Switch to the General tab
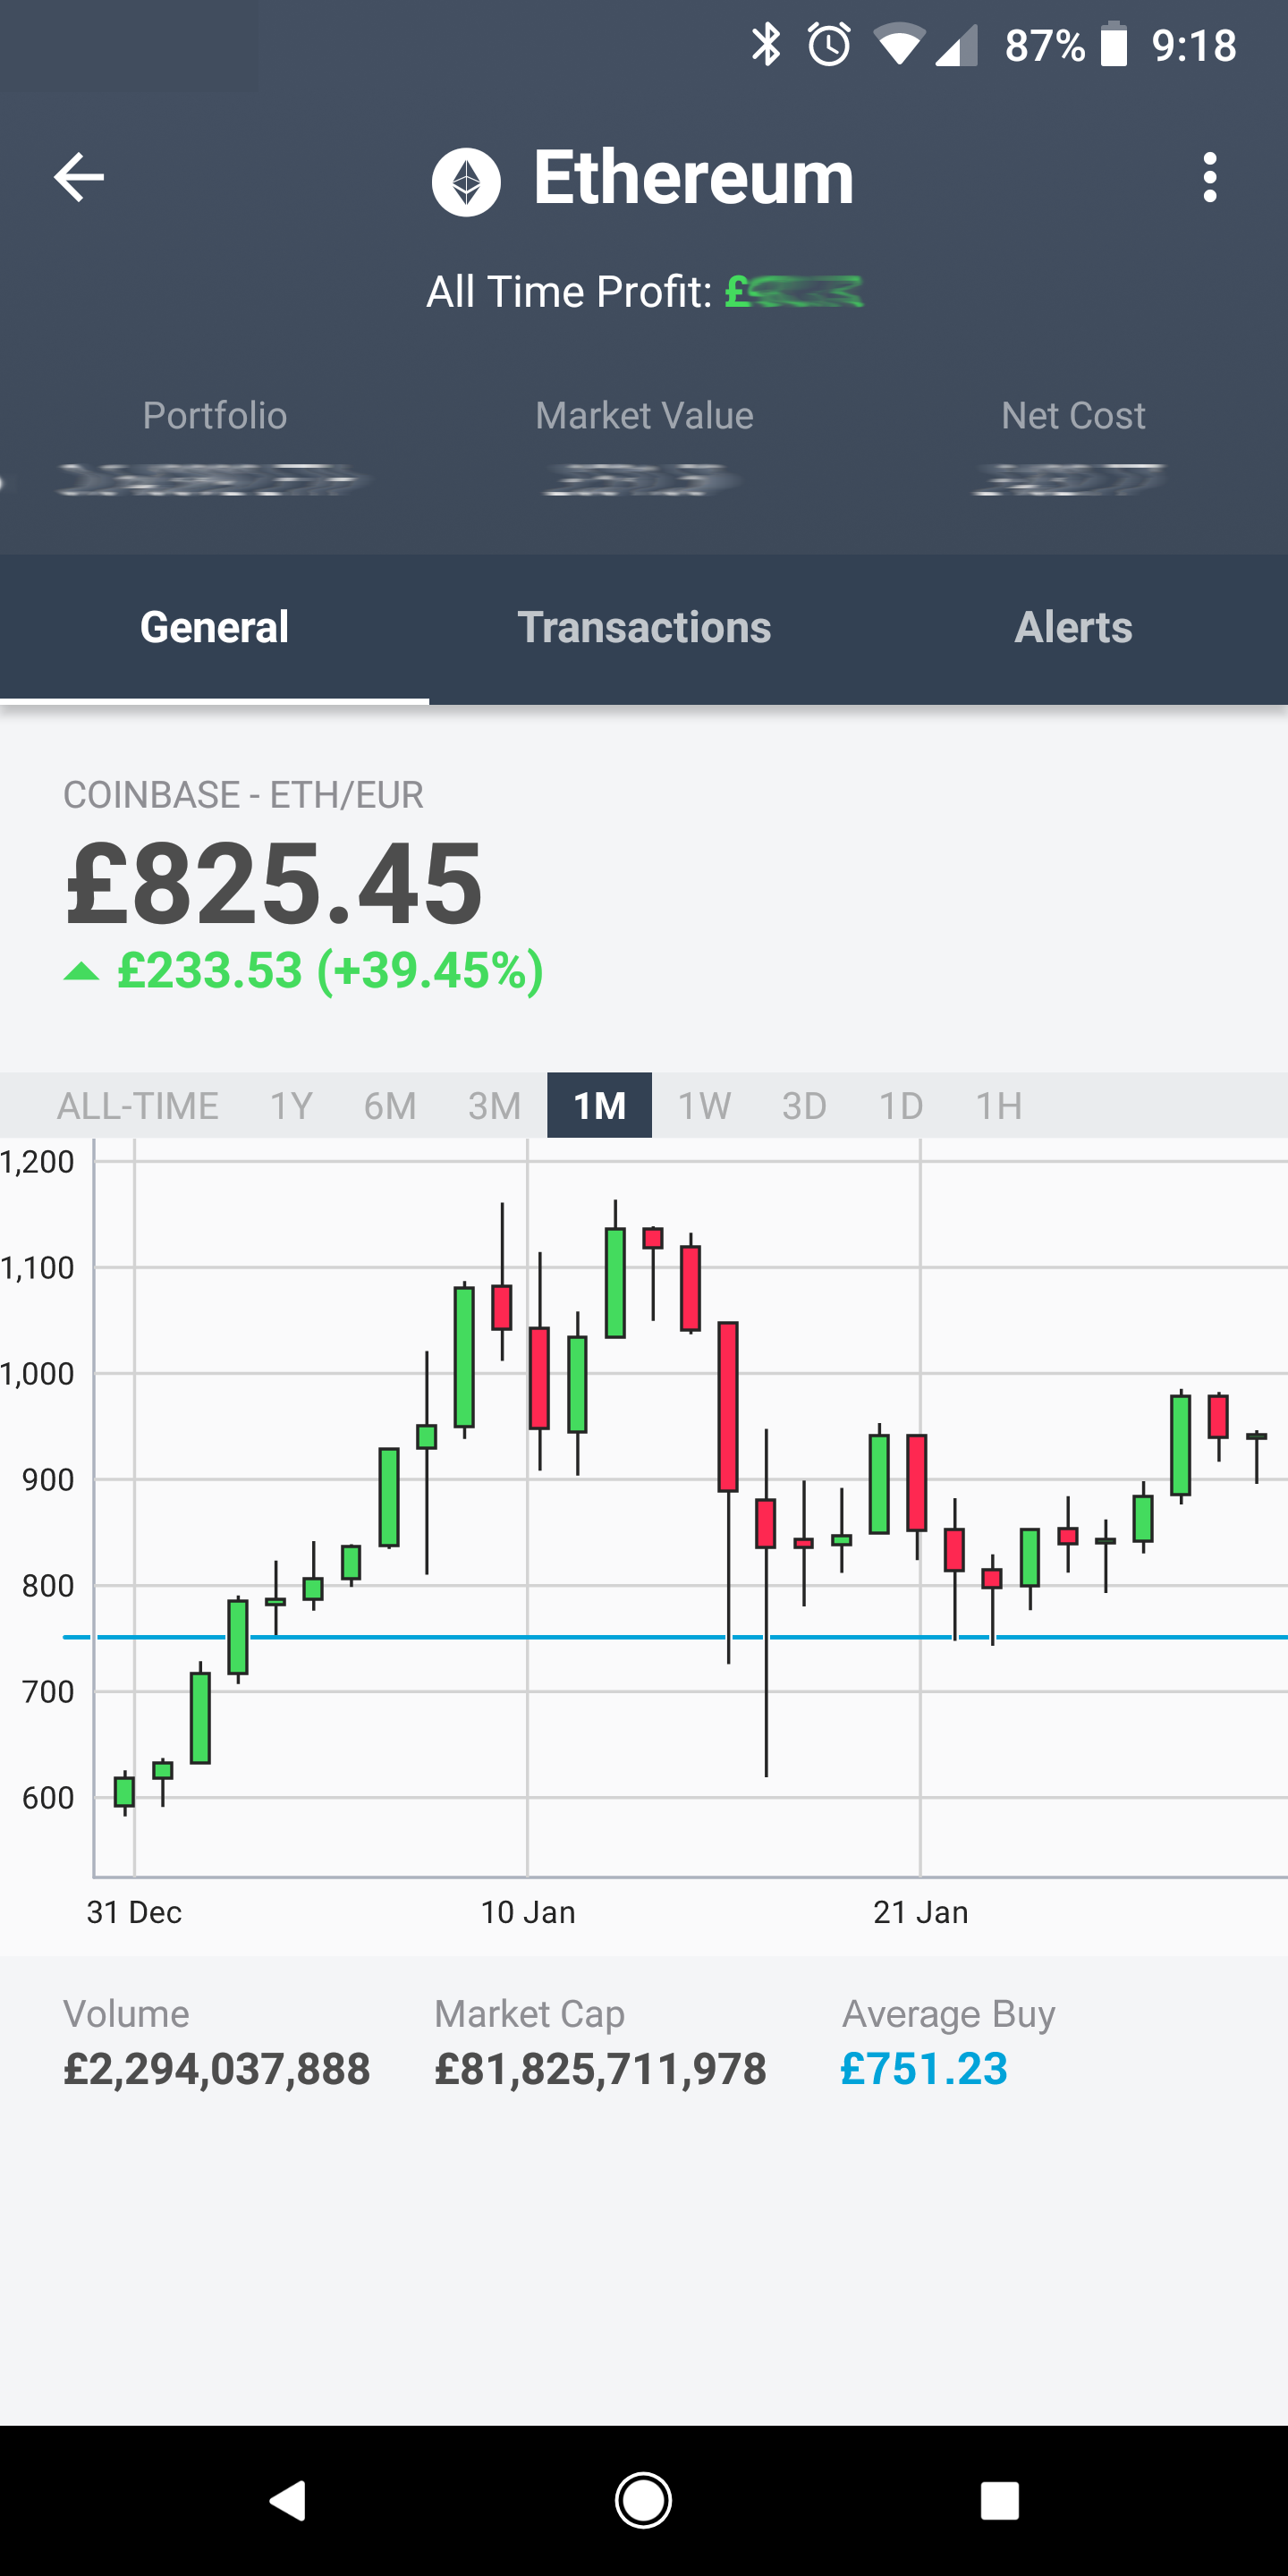1288x2576 pixels. (214, 628)
